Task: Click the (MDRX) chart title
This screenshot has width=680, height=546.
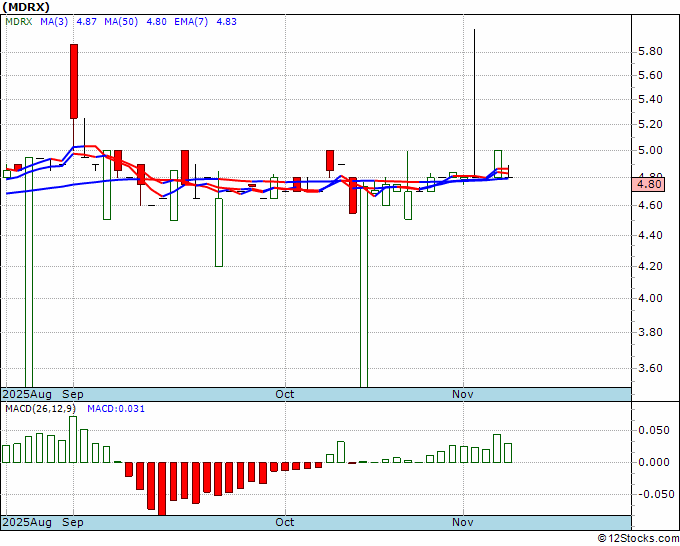Action: point(26,7)
